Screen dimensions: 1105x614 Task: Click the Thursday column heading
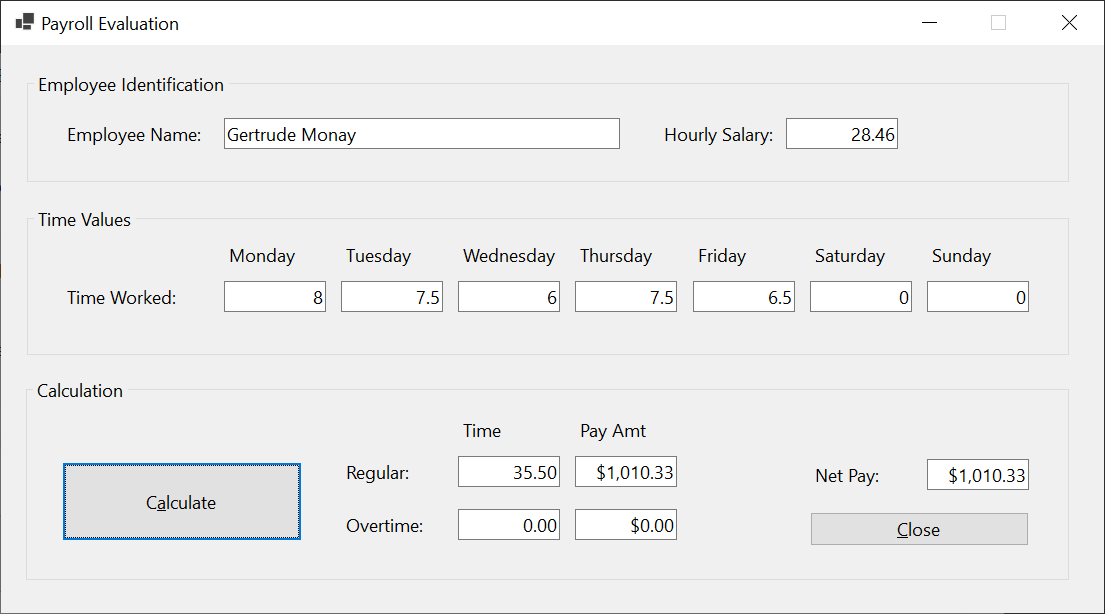point(616,256)
